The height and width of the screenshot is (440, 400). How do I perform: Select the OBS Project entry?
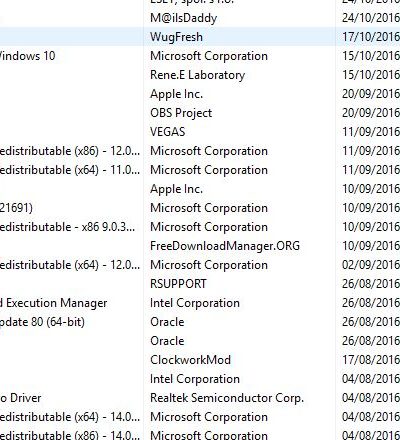click(x=181, y=113)
